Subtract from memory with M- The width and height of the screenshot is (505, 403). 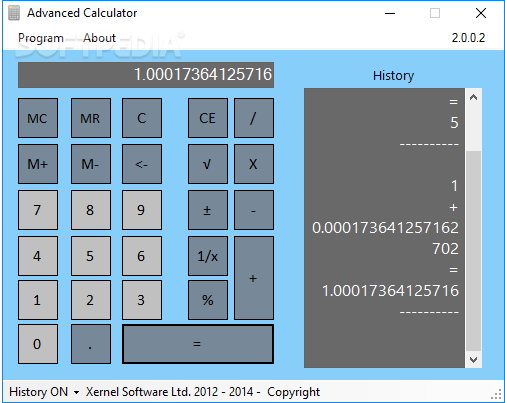(x=91, y=164)
